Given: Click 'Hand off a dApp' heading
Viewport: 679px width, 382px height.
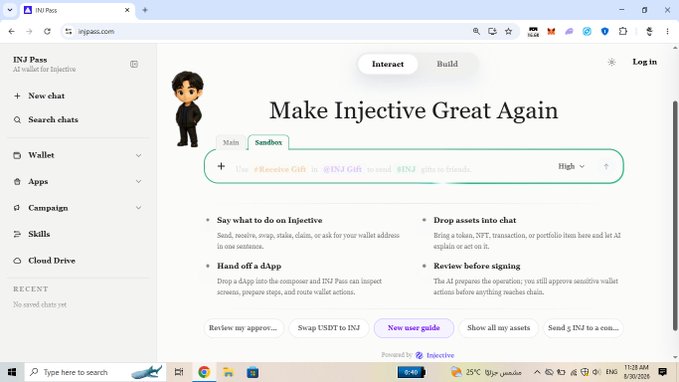Looking at the screenshot, I should [x=249, y=266].
